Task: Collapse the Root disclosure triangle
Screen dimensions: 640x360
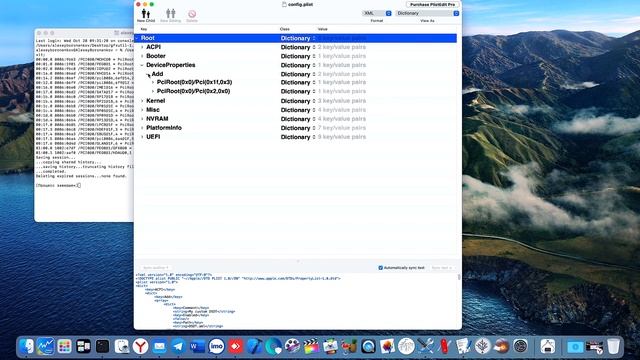Action: click(137, 38)
